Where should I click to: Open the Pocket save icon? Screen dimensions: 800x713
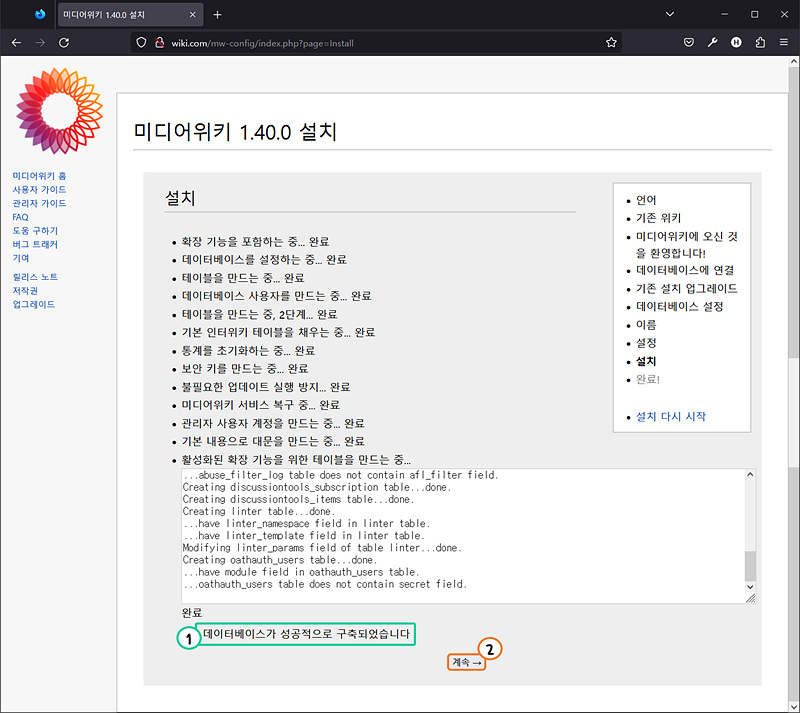click(x=689, y=43)
